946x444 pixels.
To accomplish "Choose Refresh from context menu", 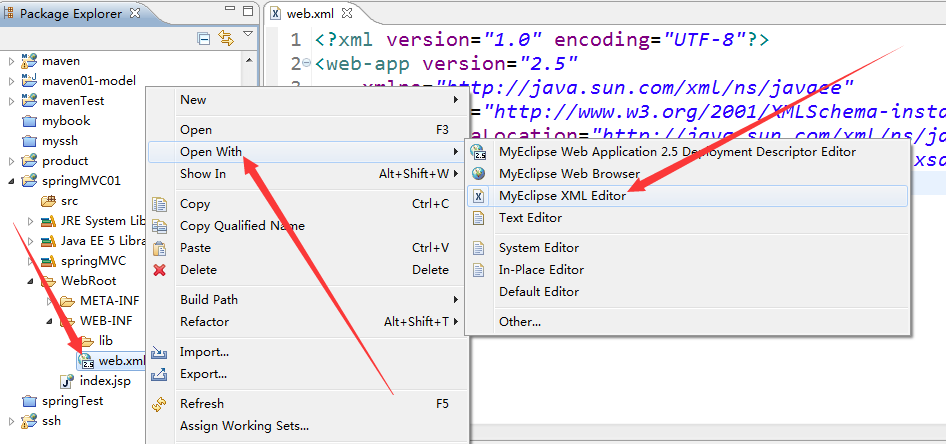I will (x=307, y=404).
